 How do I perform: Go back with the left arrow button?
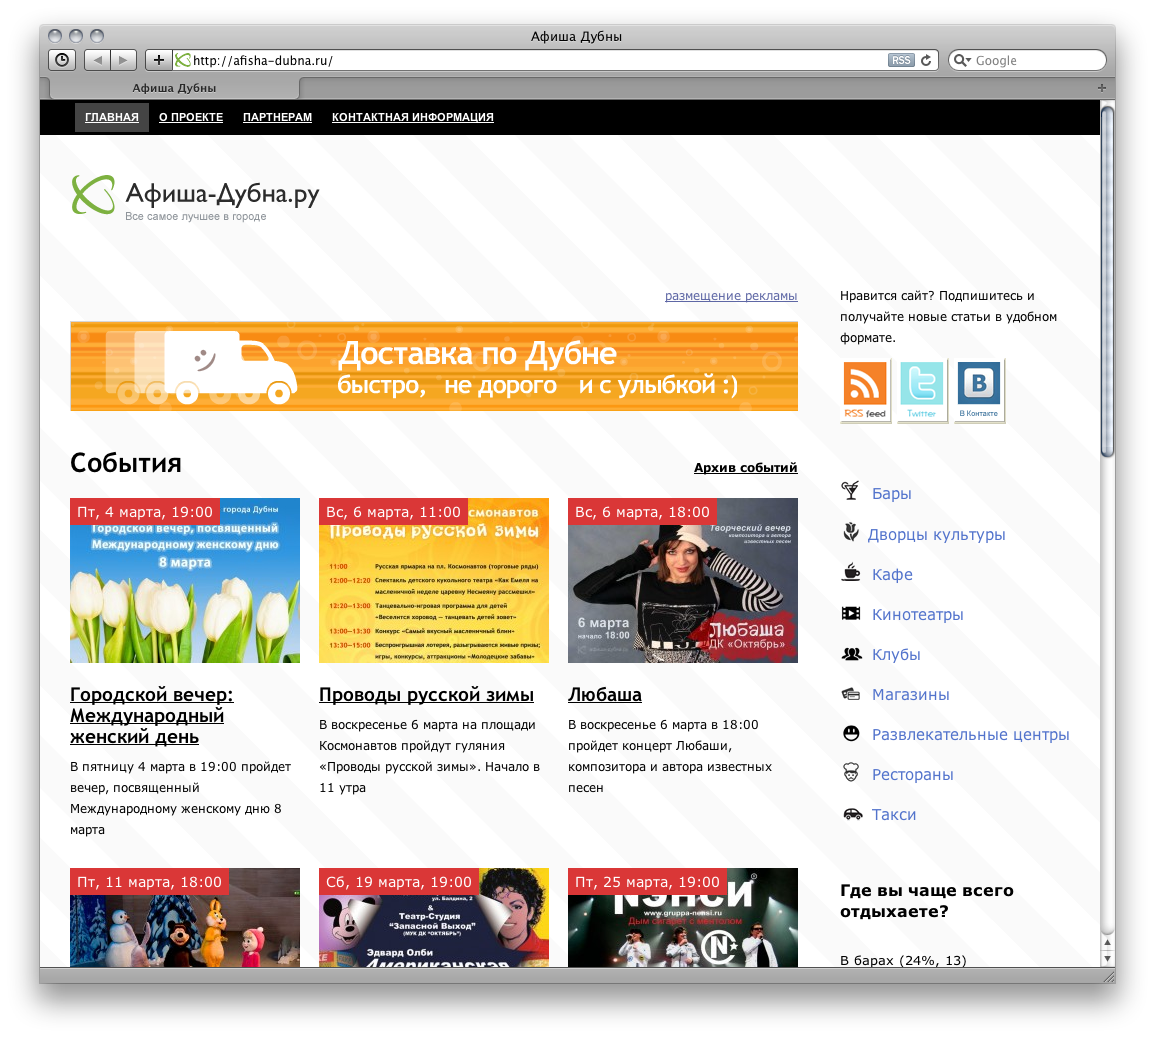[x=97, y=60]
